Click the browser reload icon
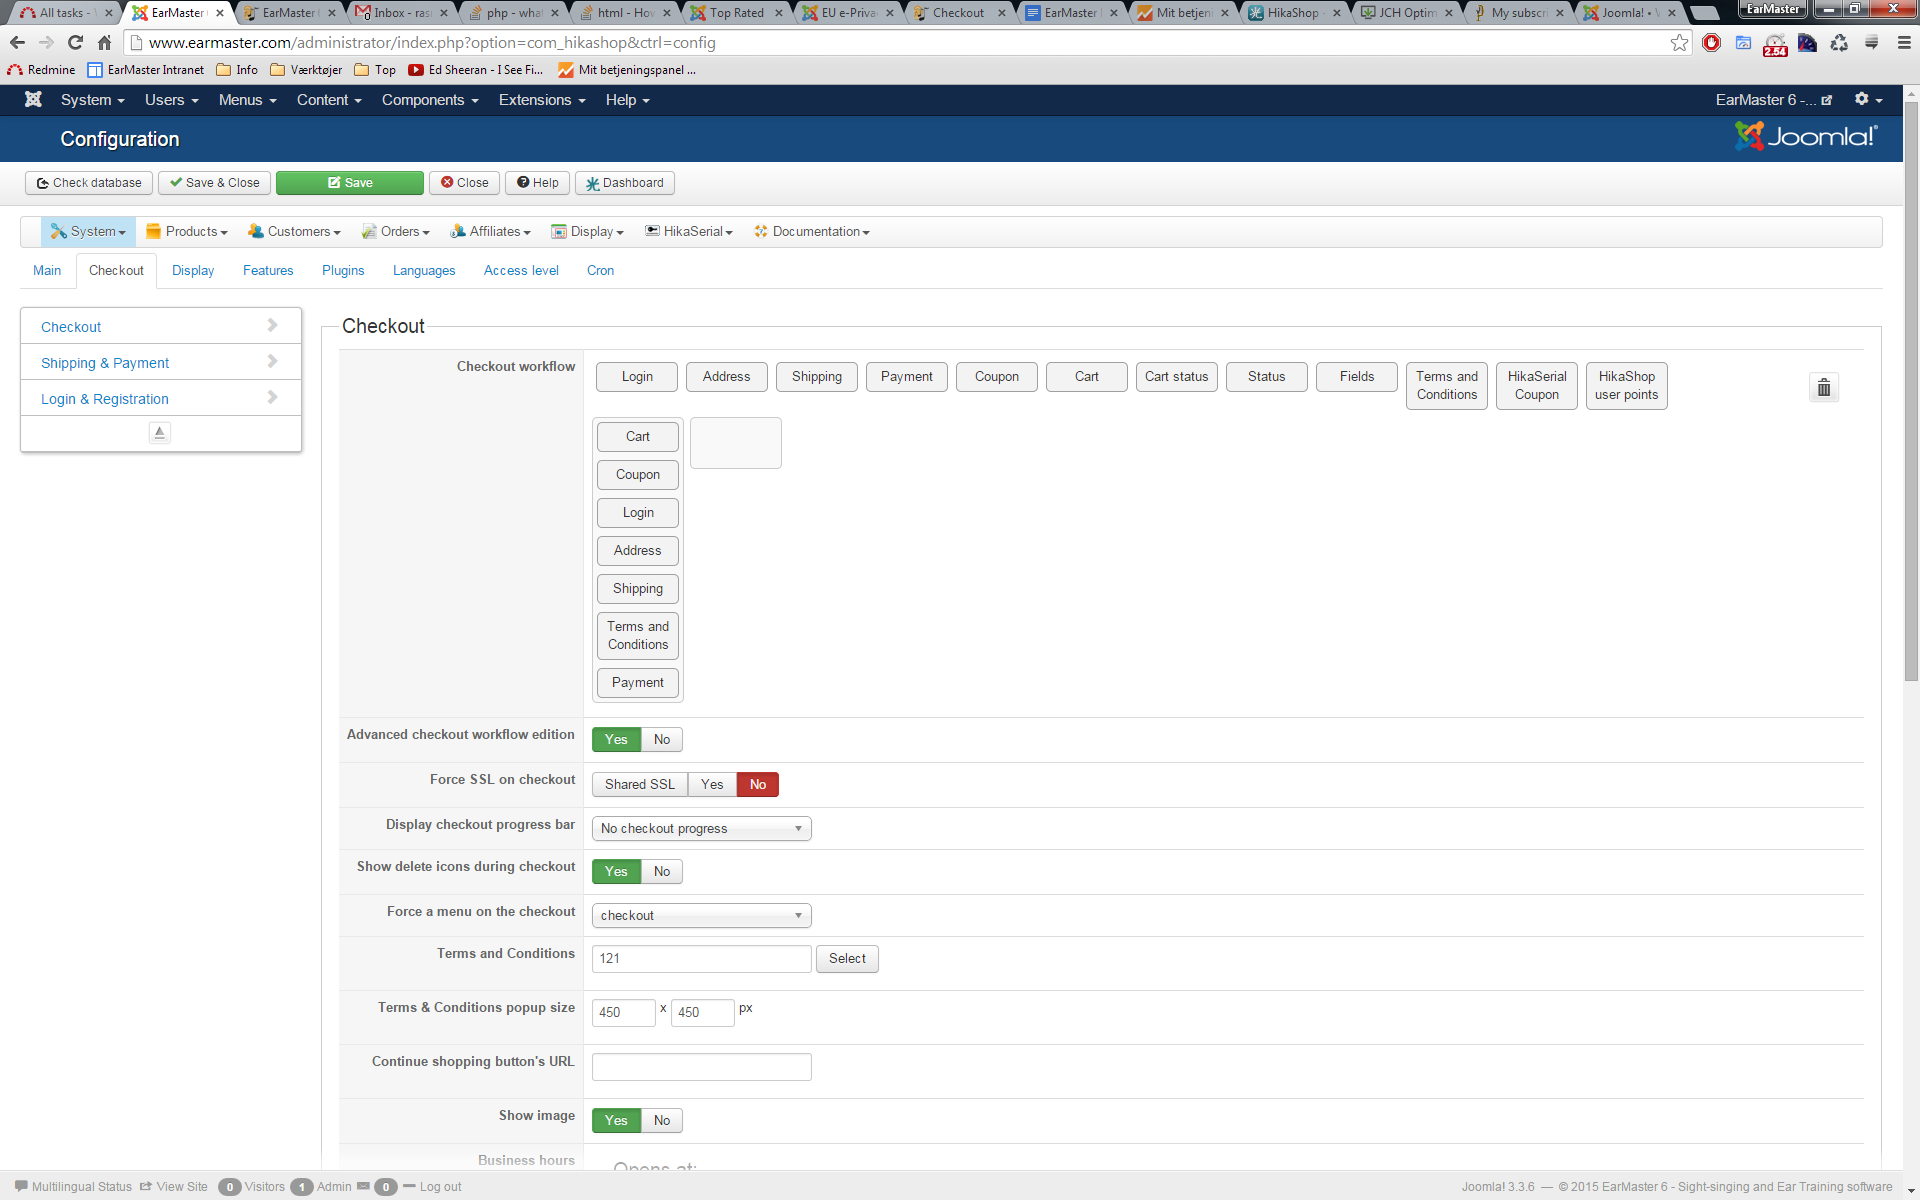1920x1200 pixels. (x=75, y=43)
